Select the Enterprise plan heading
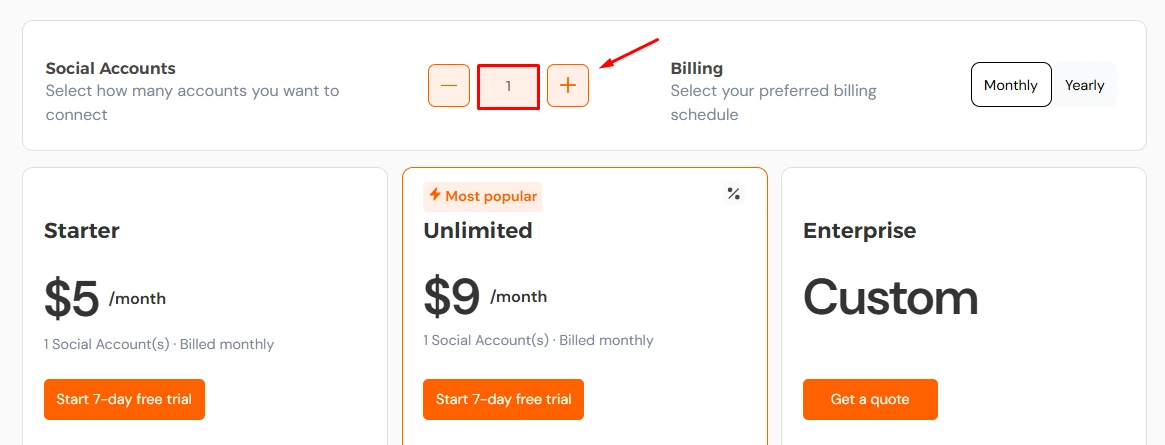 point(860,230)
